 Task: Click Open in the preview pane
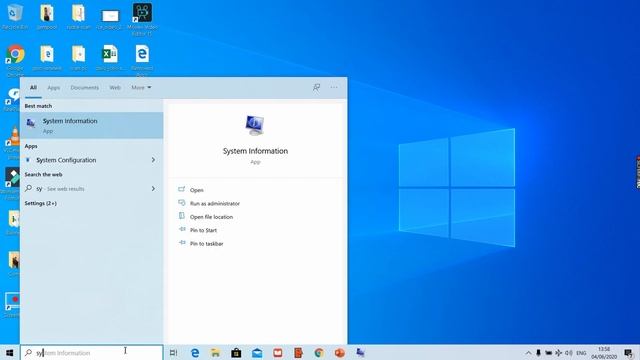[x=197, y=190]
